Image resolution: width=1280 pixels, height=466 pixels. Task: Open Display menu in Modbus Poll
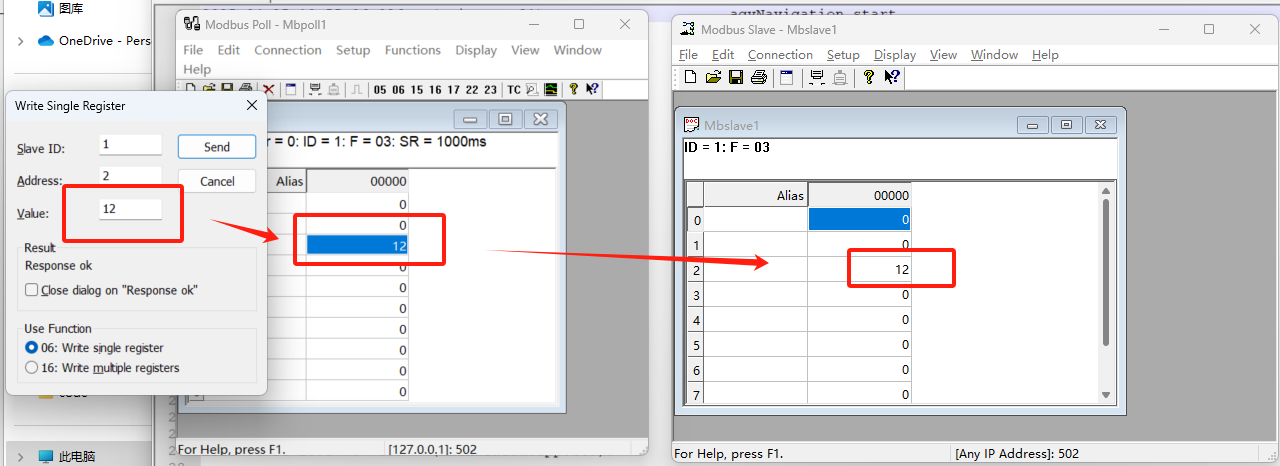(x=476, y=50)
